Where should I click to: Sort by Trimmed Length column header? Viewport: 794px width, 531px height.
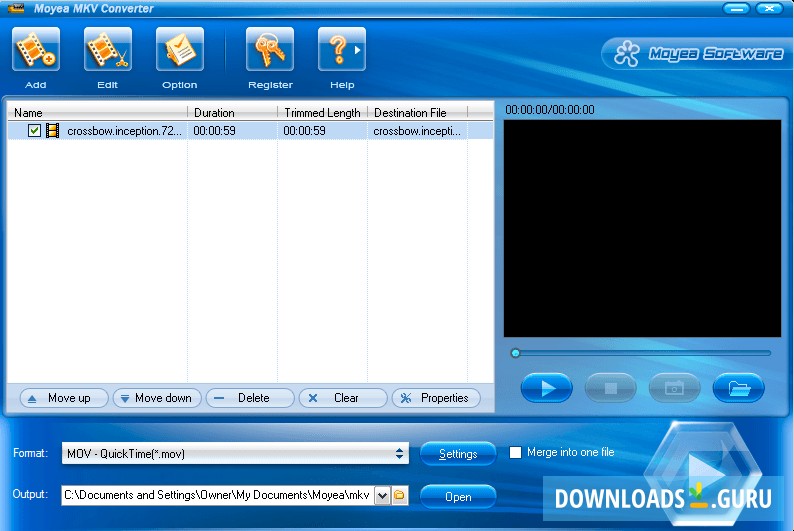pyautogui.click(x=323, y=112)
